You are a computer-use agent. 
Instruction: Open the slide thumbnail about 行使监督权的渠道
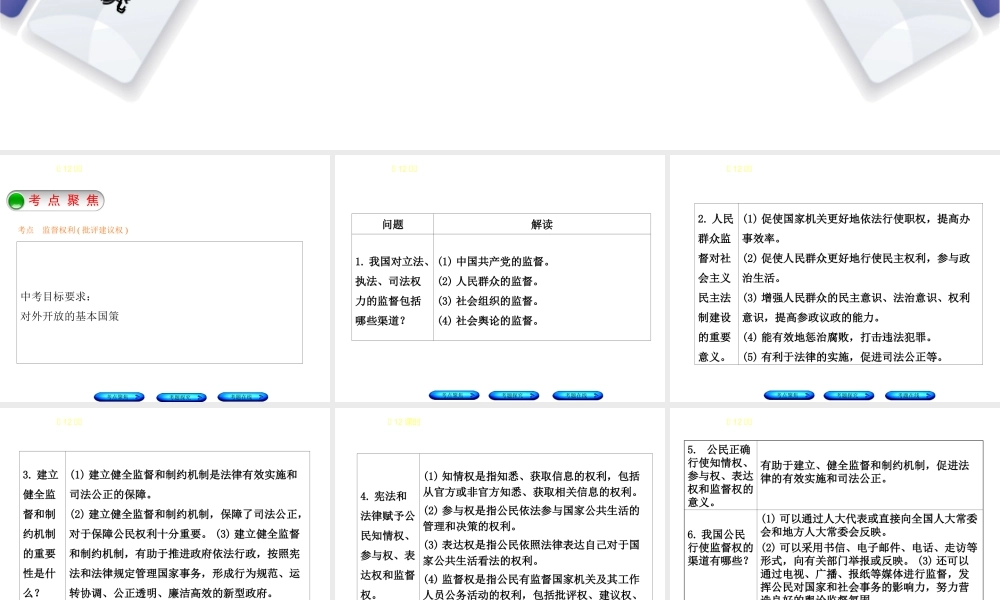(x=835, y=504)
